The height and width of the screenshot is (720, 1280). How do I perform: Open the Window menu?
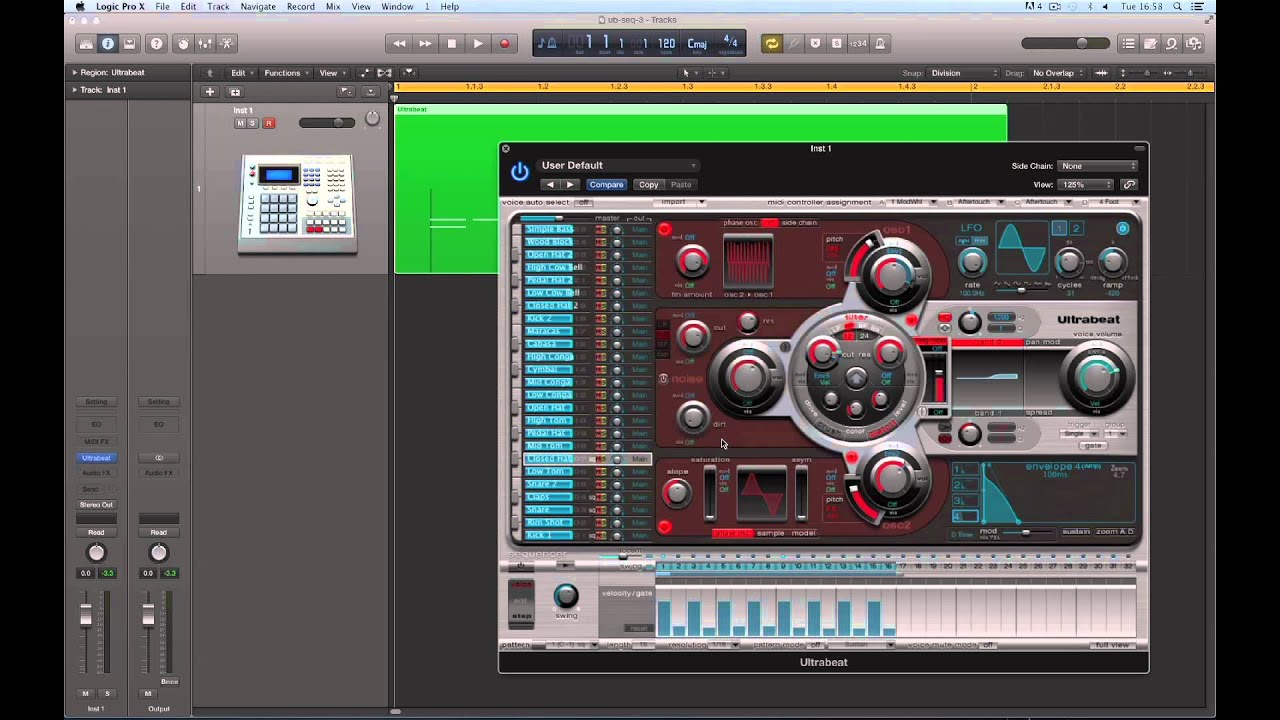pos(397,7)
